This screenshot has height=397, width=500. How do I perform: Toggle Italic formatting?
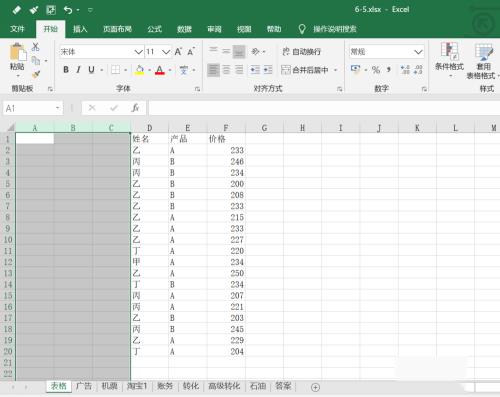[78, 70]
